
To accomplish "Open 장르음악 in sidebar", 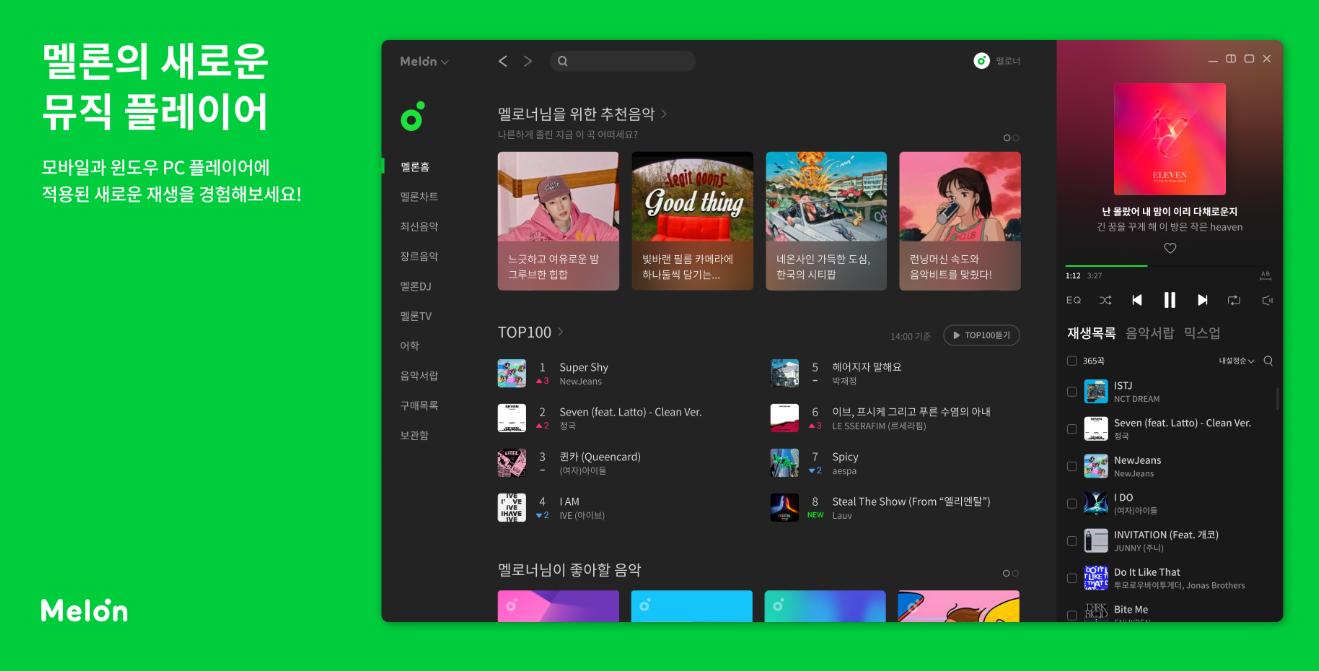I will 419,257.
